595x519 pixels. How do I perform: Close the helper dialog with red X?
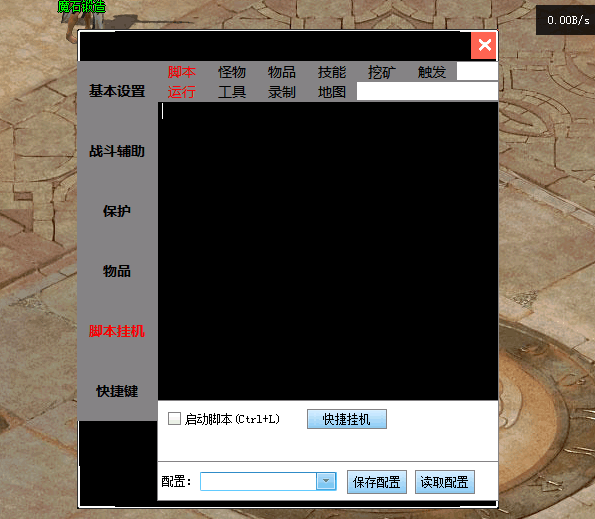(x=484, y=46)
